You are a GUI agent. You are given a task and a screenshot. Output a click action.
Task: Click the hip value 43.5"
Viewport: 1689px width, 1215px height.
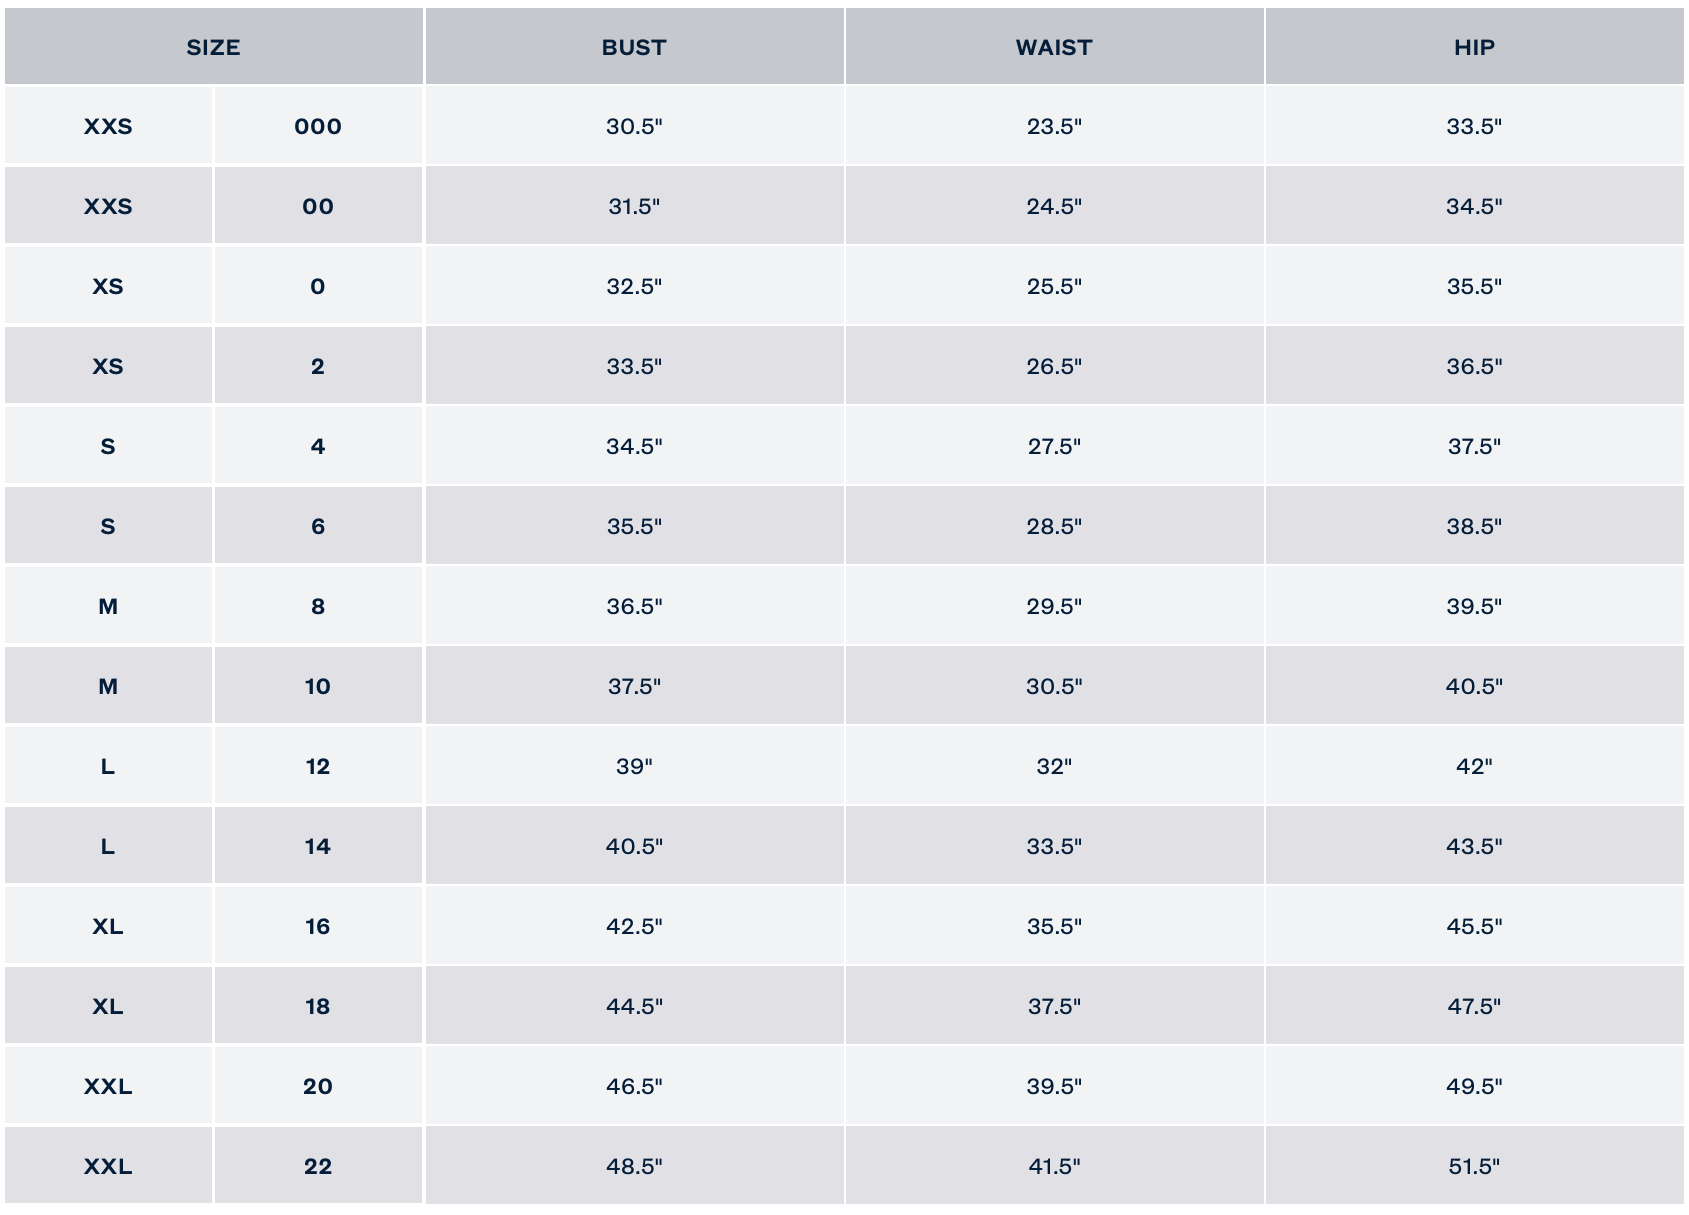1474,846
